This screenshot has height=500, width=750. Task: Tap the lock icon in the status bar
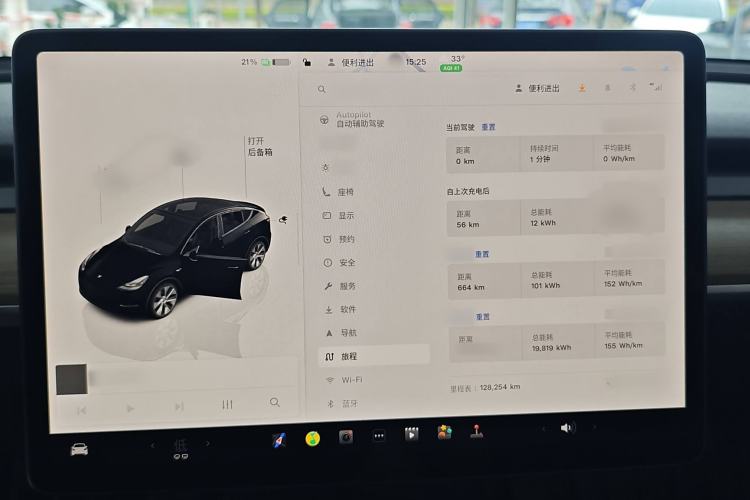click(307, 62)
